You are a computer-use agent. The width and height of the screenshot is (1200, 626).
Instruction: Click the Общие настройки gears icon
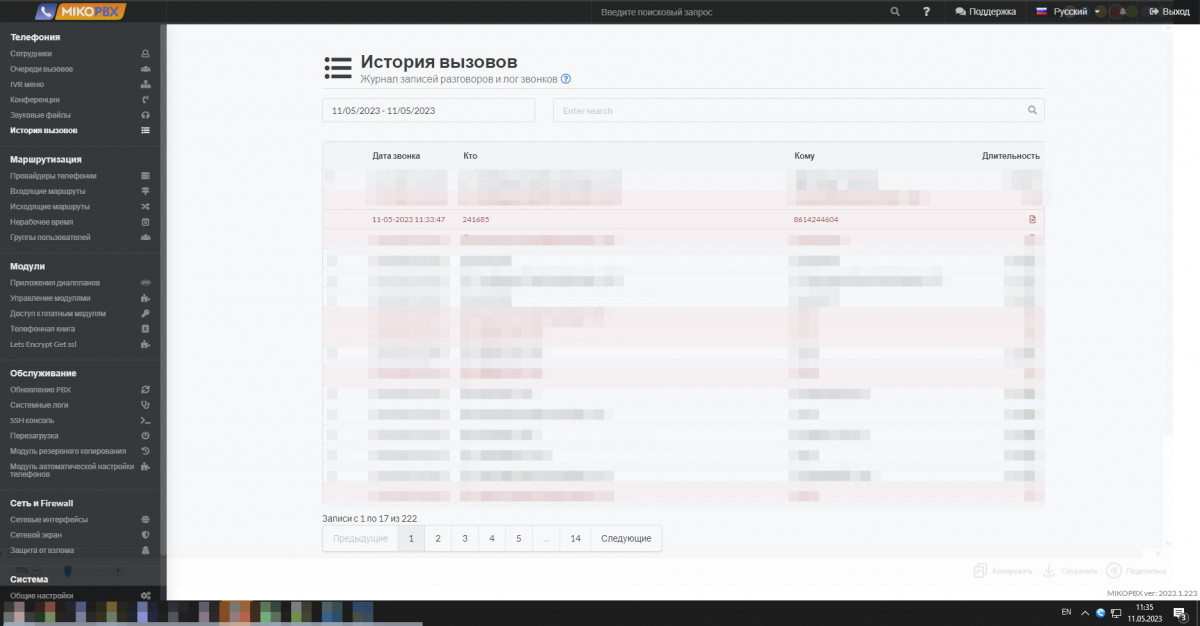(x=146, y=596)
